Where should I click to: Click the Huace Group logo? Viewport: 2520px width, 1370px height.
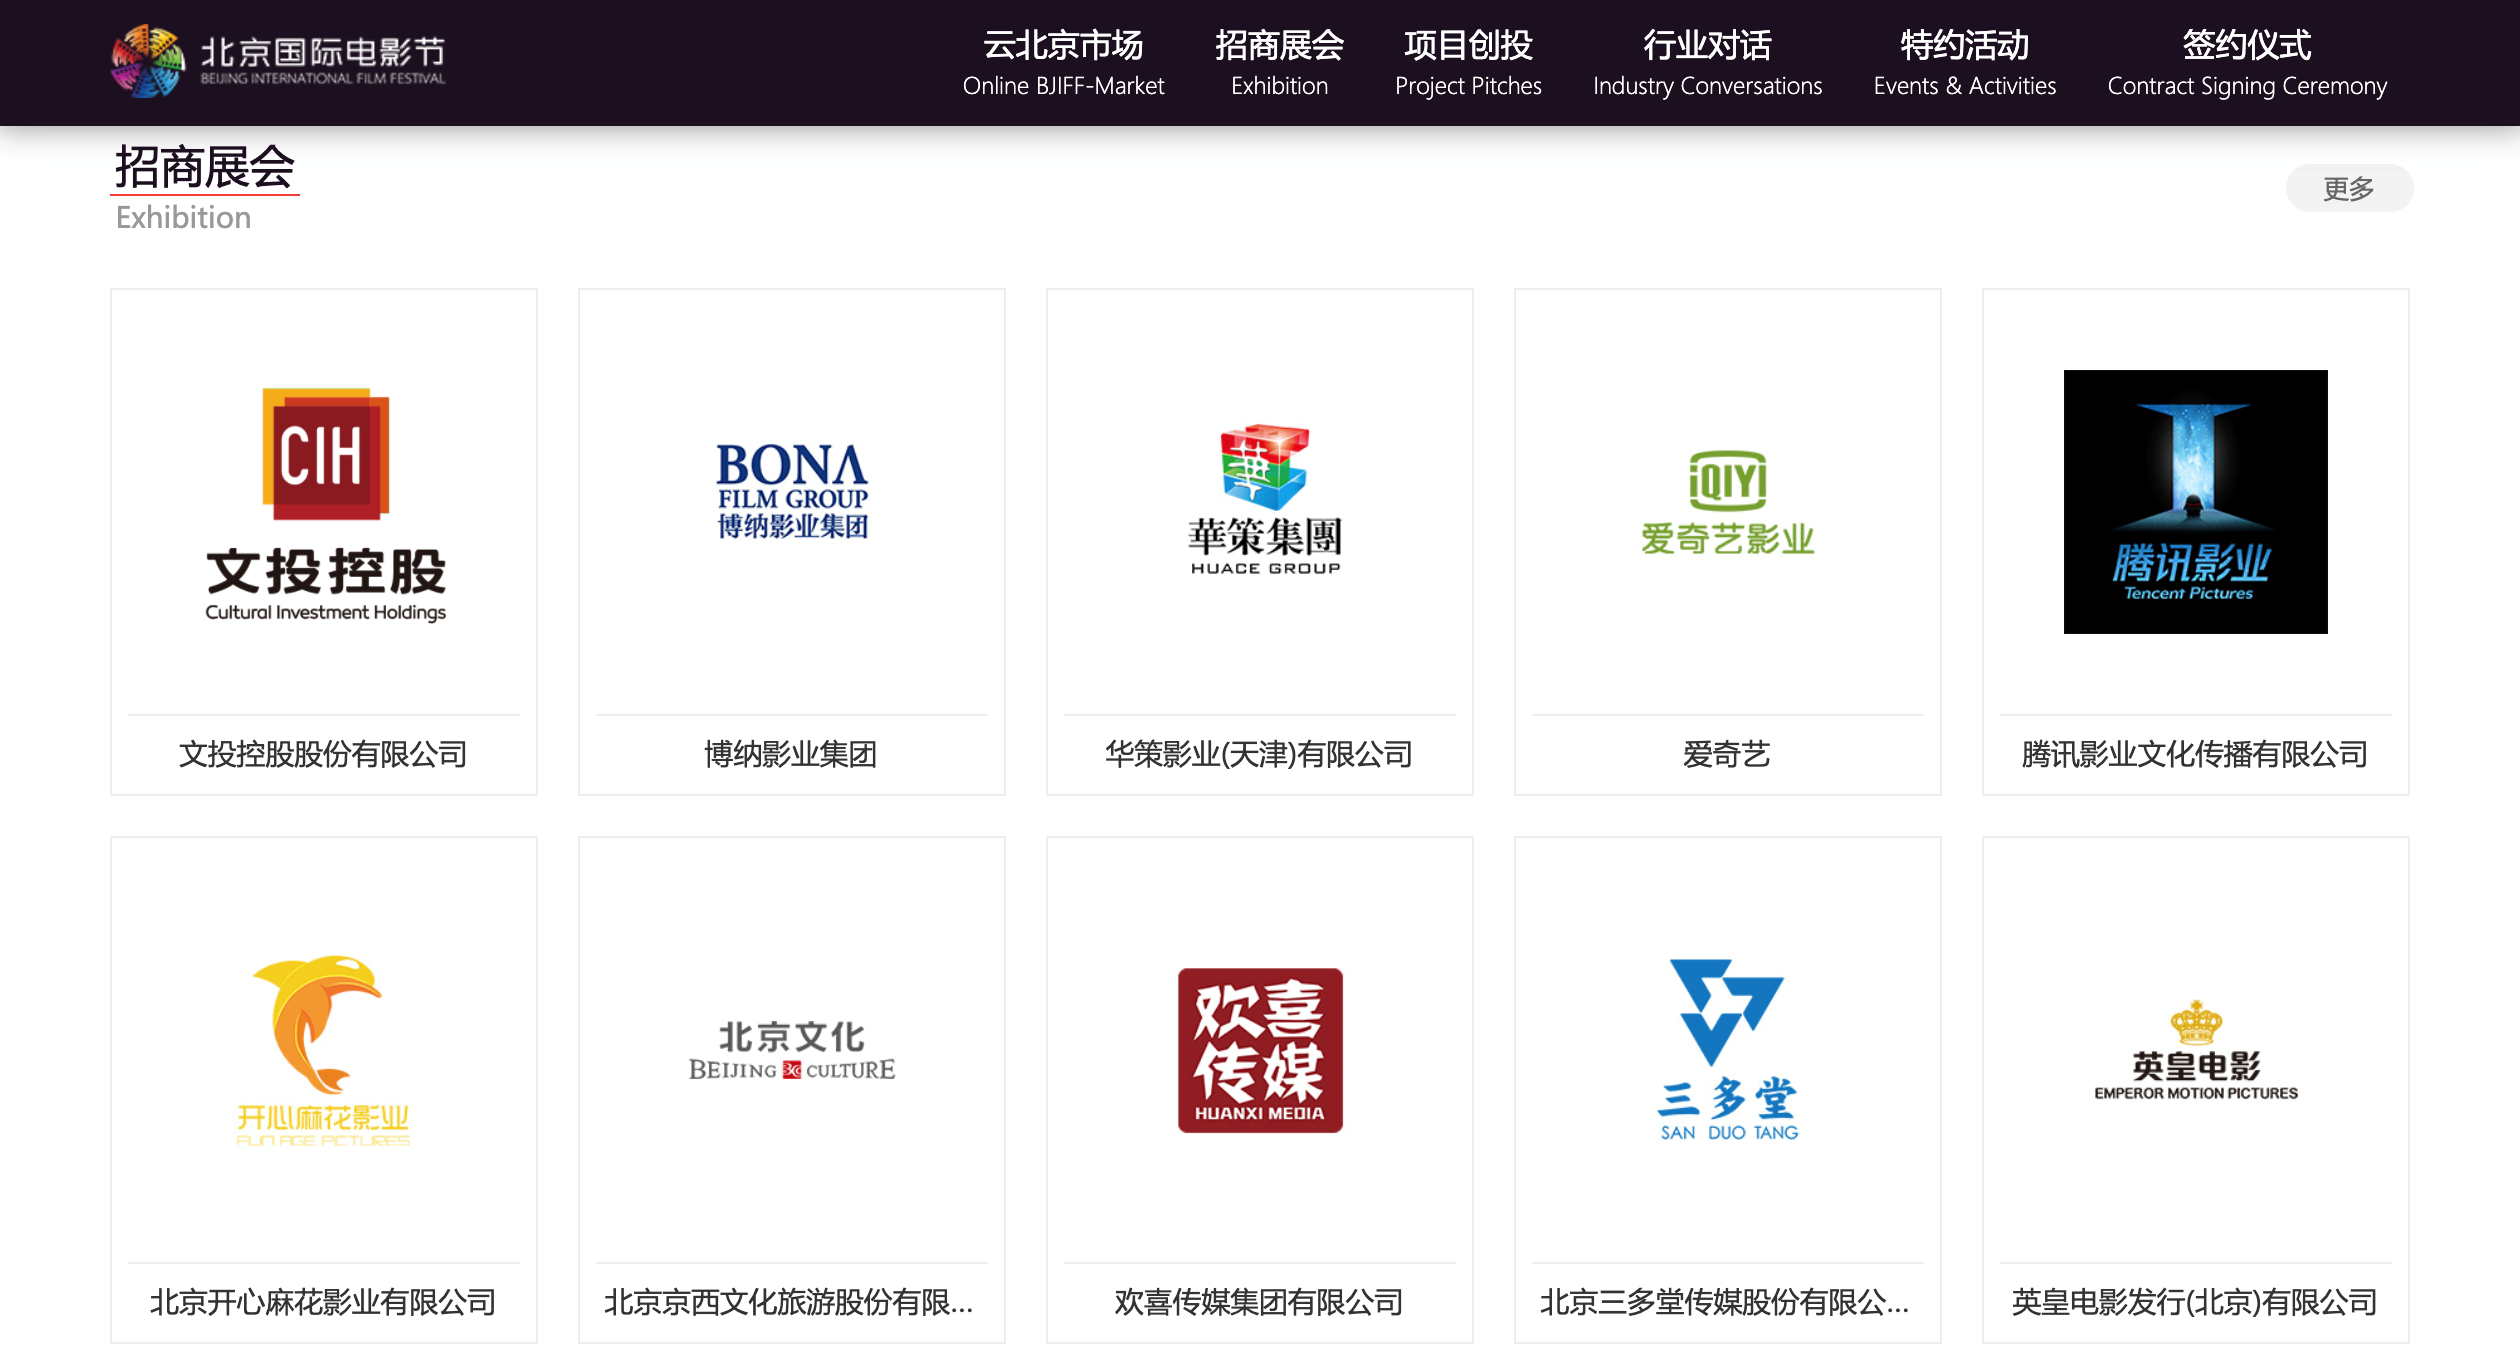pos(1264,500)
